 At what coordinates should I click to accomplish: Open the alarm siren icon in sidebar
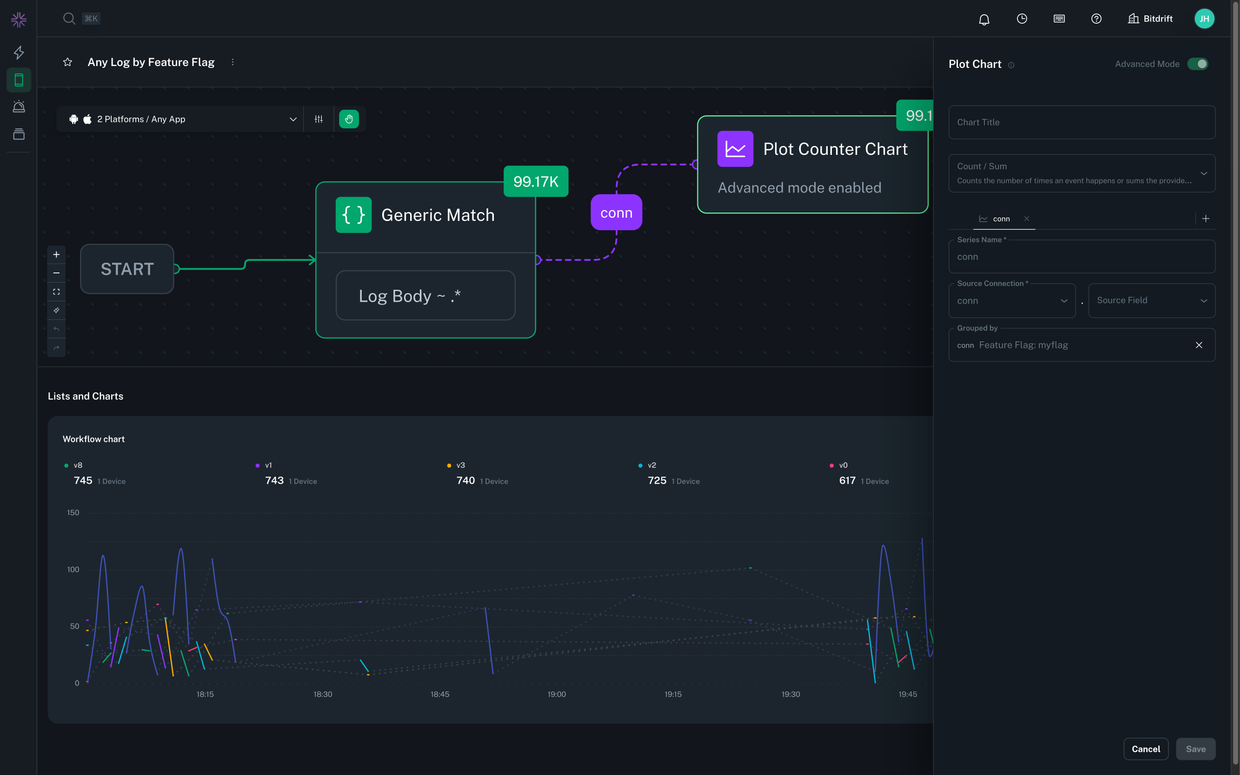pyautogui.click(x=18, y=107)
